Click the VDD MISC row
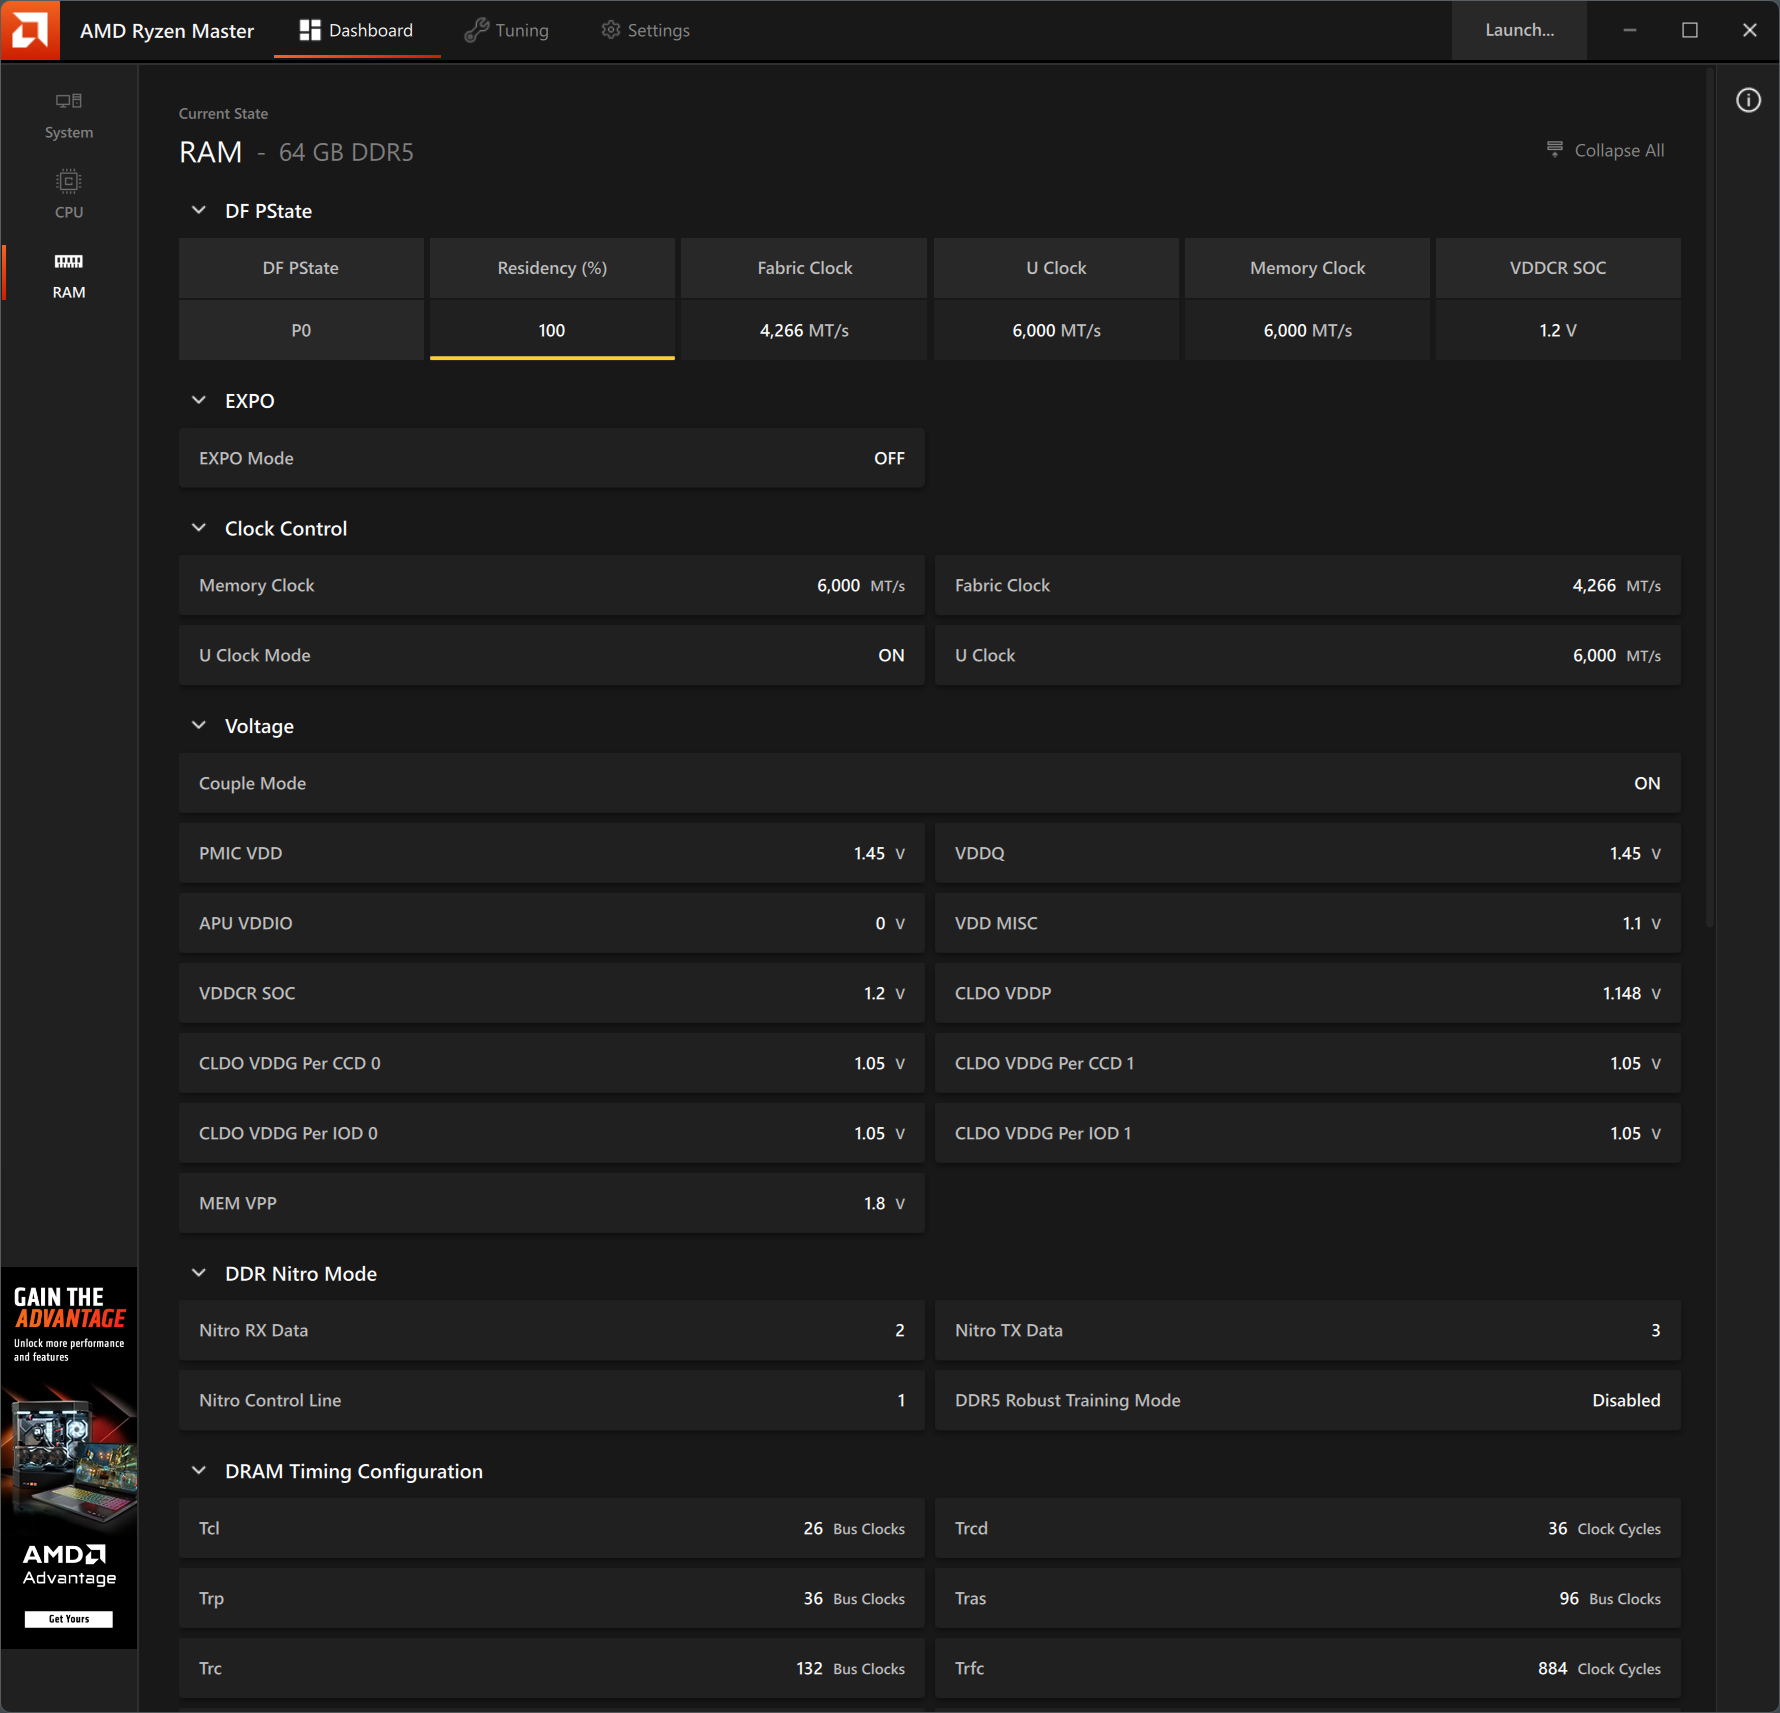1780x1713 pixels. coord(1308,923)
